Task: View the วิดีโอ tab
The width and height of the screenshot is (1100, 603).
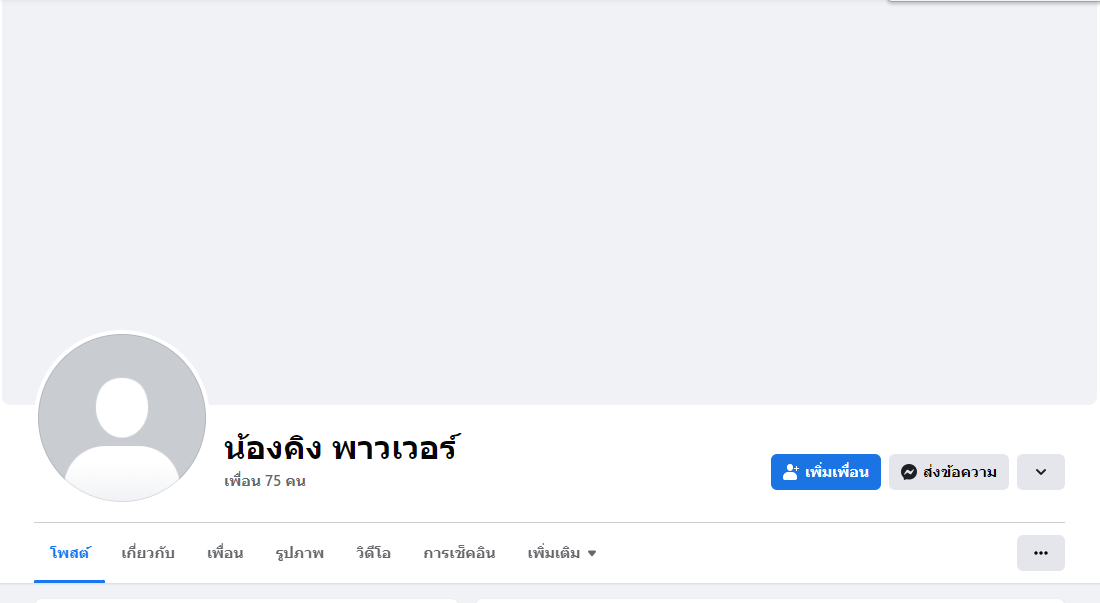Action: click(x=373, y=553)
